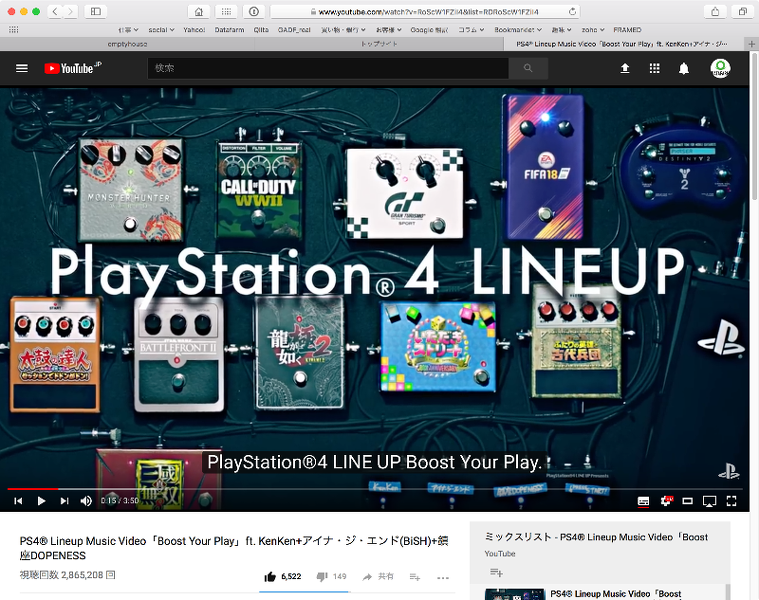
Task: Enter fullscreen mode
Action: [x=731, y=501]
